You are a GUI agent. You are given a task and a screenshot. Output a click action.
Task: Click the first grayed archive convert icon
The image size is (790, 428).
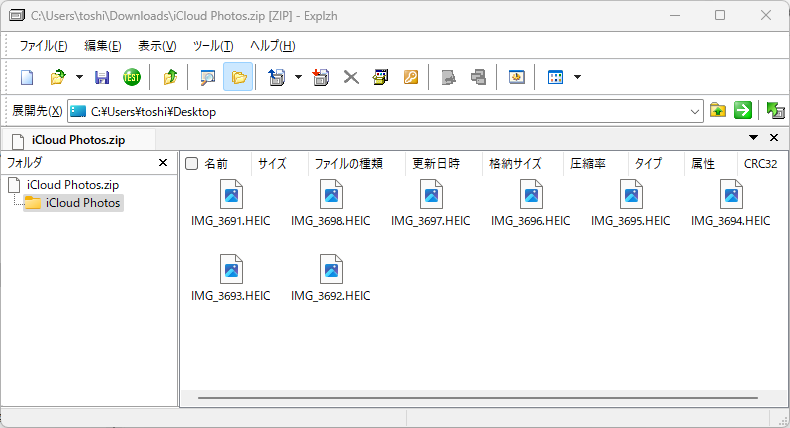pyautogui.click(x=448, y=77)
